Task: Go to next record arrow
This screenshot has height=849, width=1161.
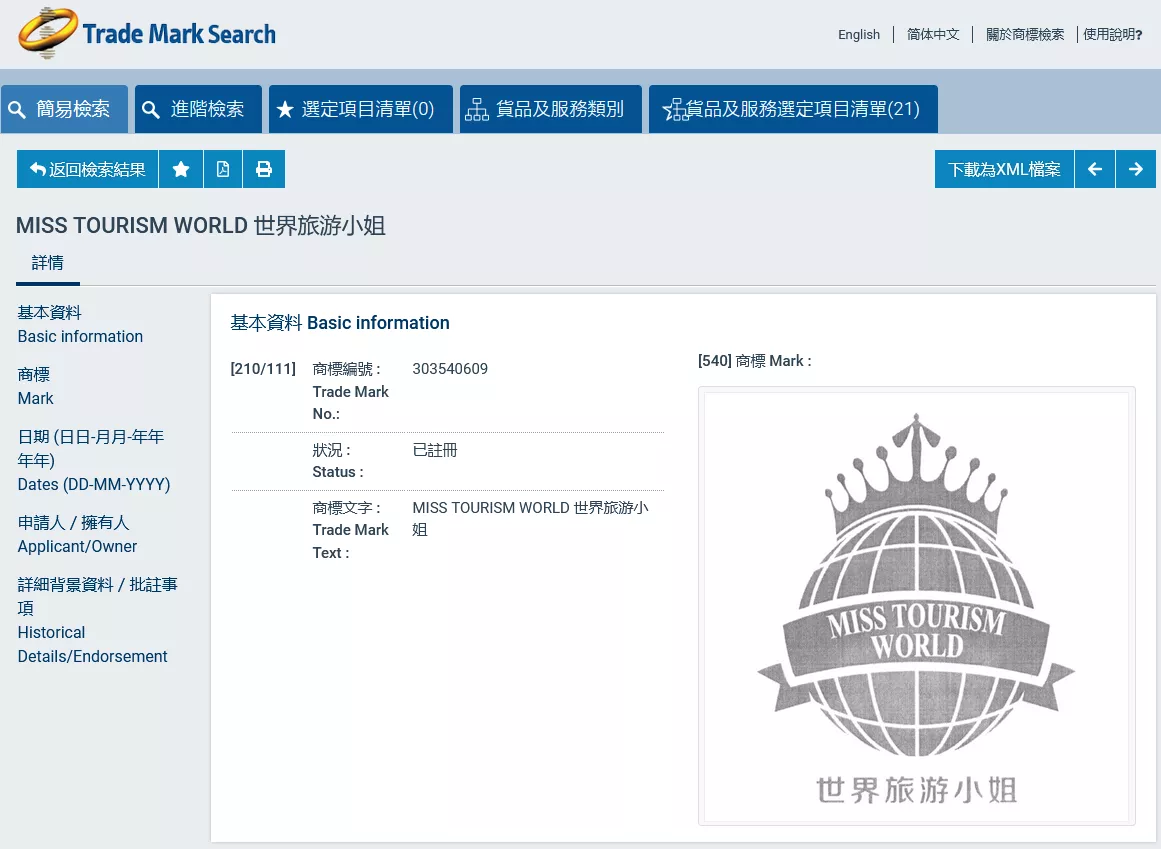Action: (x=1136, y=170)
